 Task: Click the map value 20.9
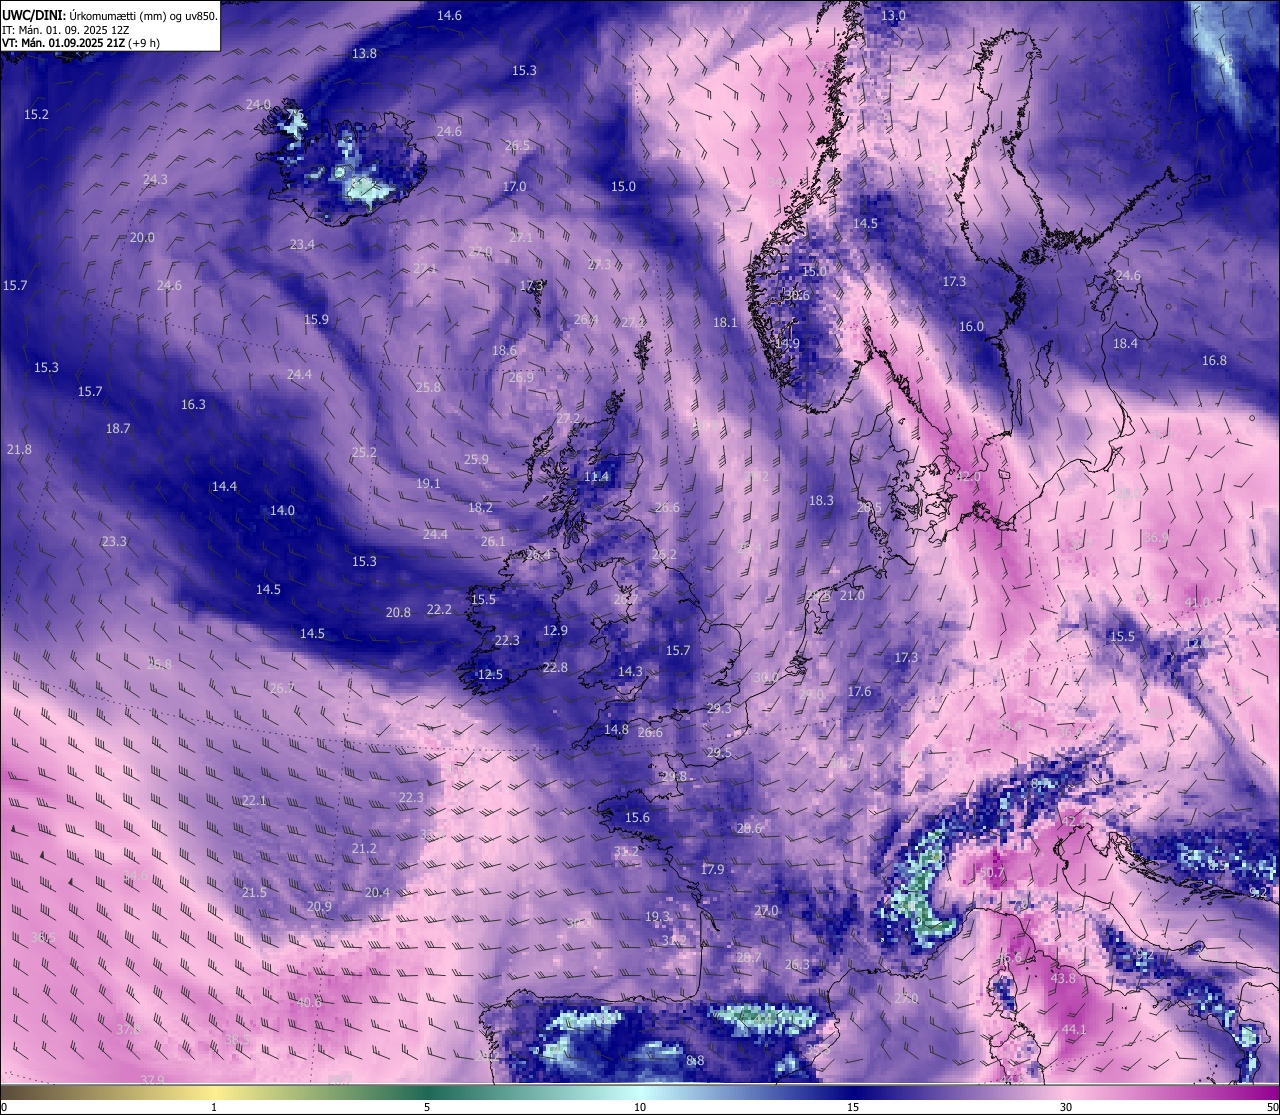[319, 906]
